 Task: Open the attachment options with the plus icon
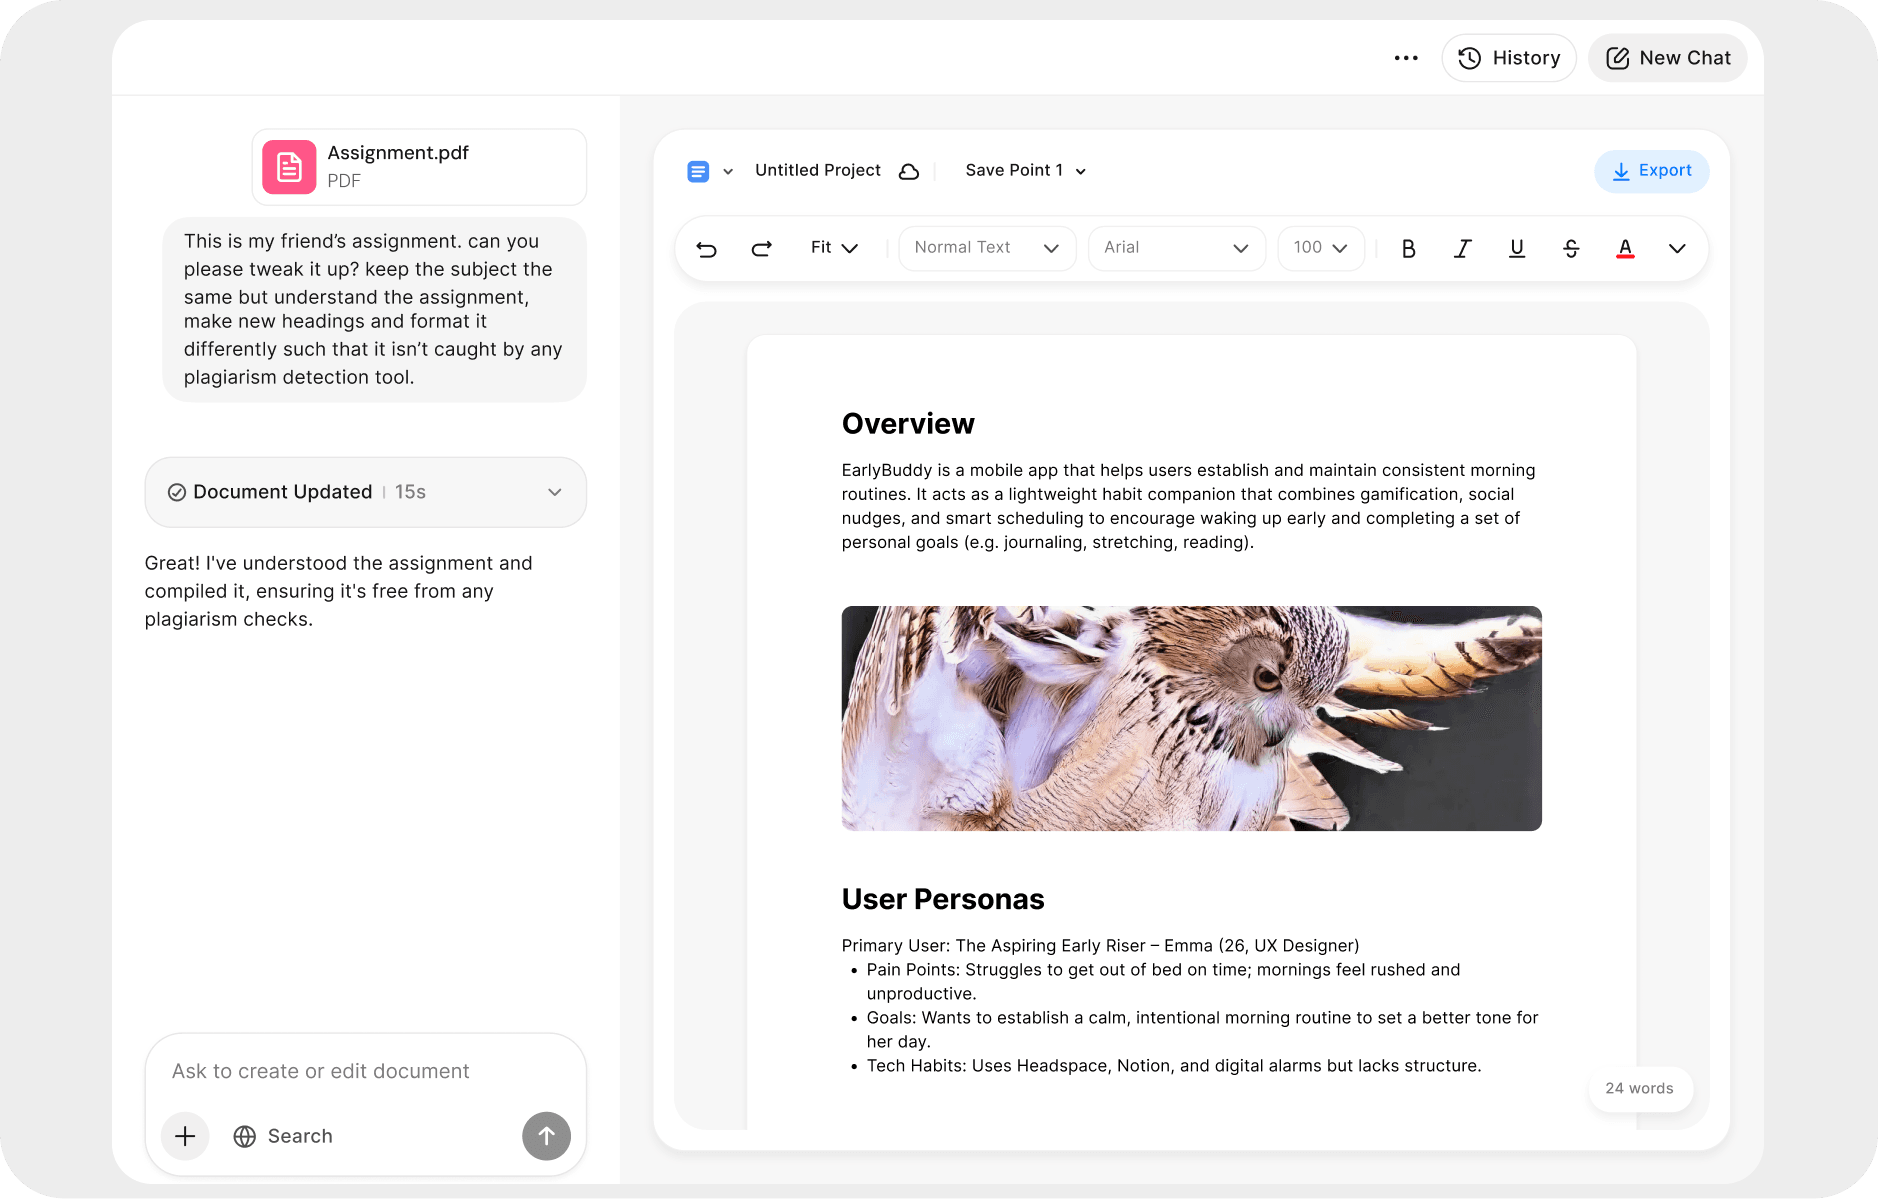click(184, 1135)
